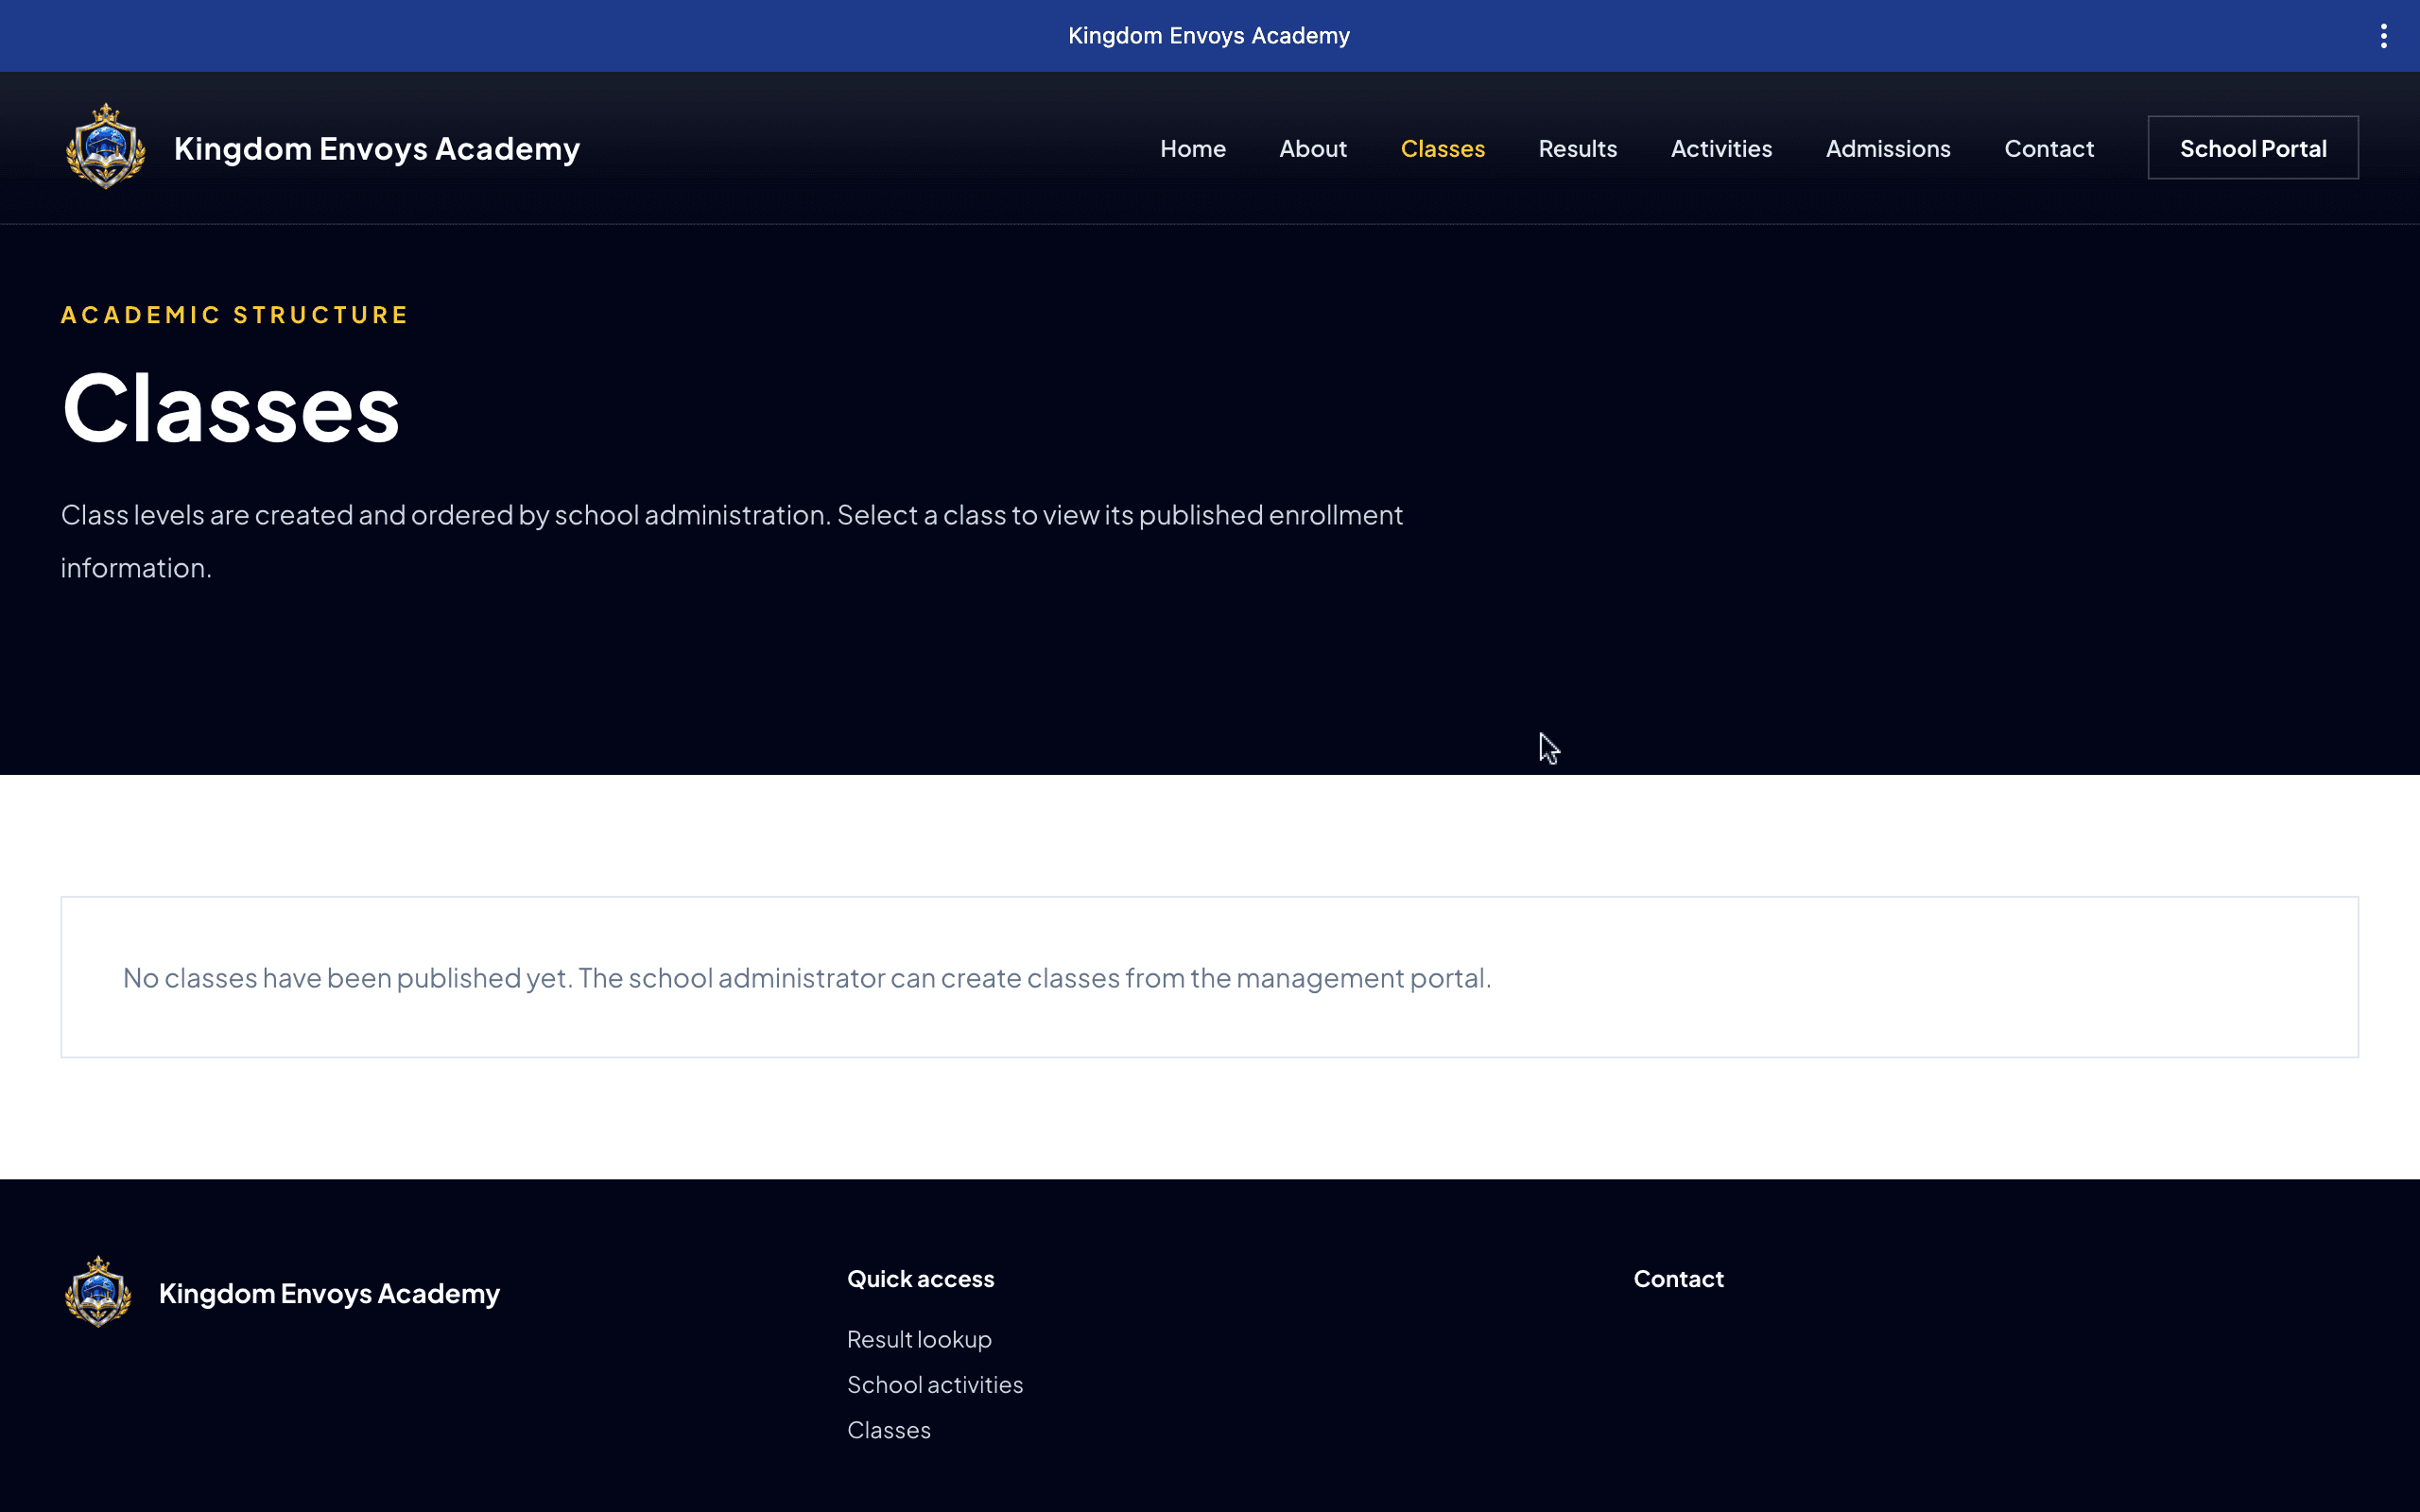The width and height of the screenshot is (2420, 1512).
Task: Click the Quick access footer heading
Action: pyautogui.click(x=921, y=1279)
